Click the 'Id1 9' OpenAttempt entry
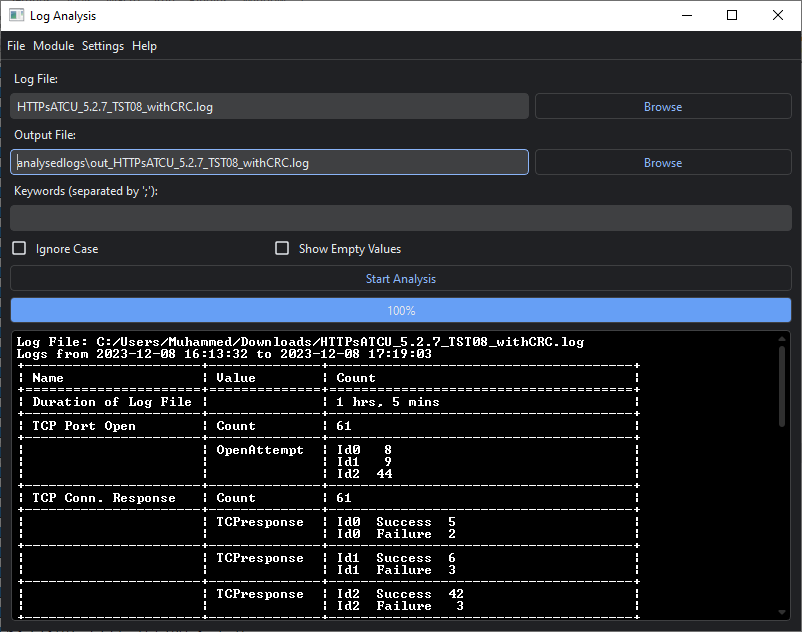The height and width of the screenshot is (632, 802). (364, 462)
